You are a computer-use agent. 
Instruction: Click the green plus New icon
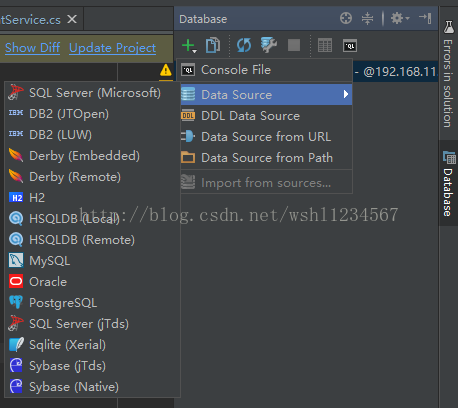[x=189, y=46]
